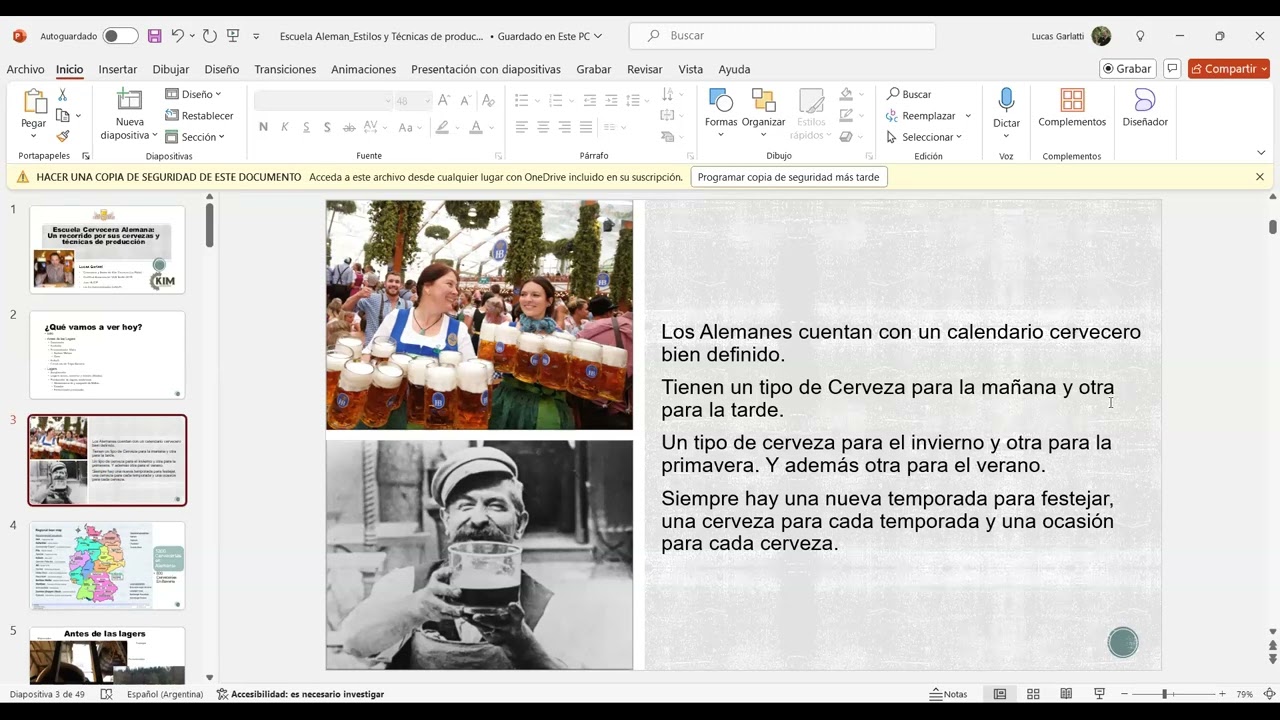Open the comments icon
The height and width of the screenshot is (720, 1280).
pyautogui.click(x=1172, y=69)
